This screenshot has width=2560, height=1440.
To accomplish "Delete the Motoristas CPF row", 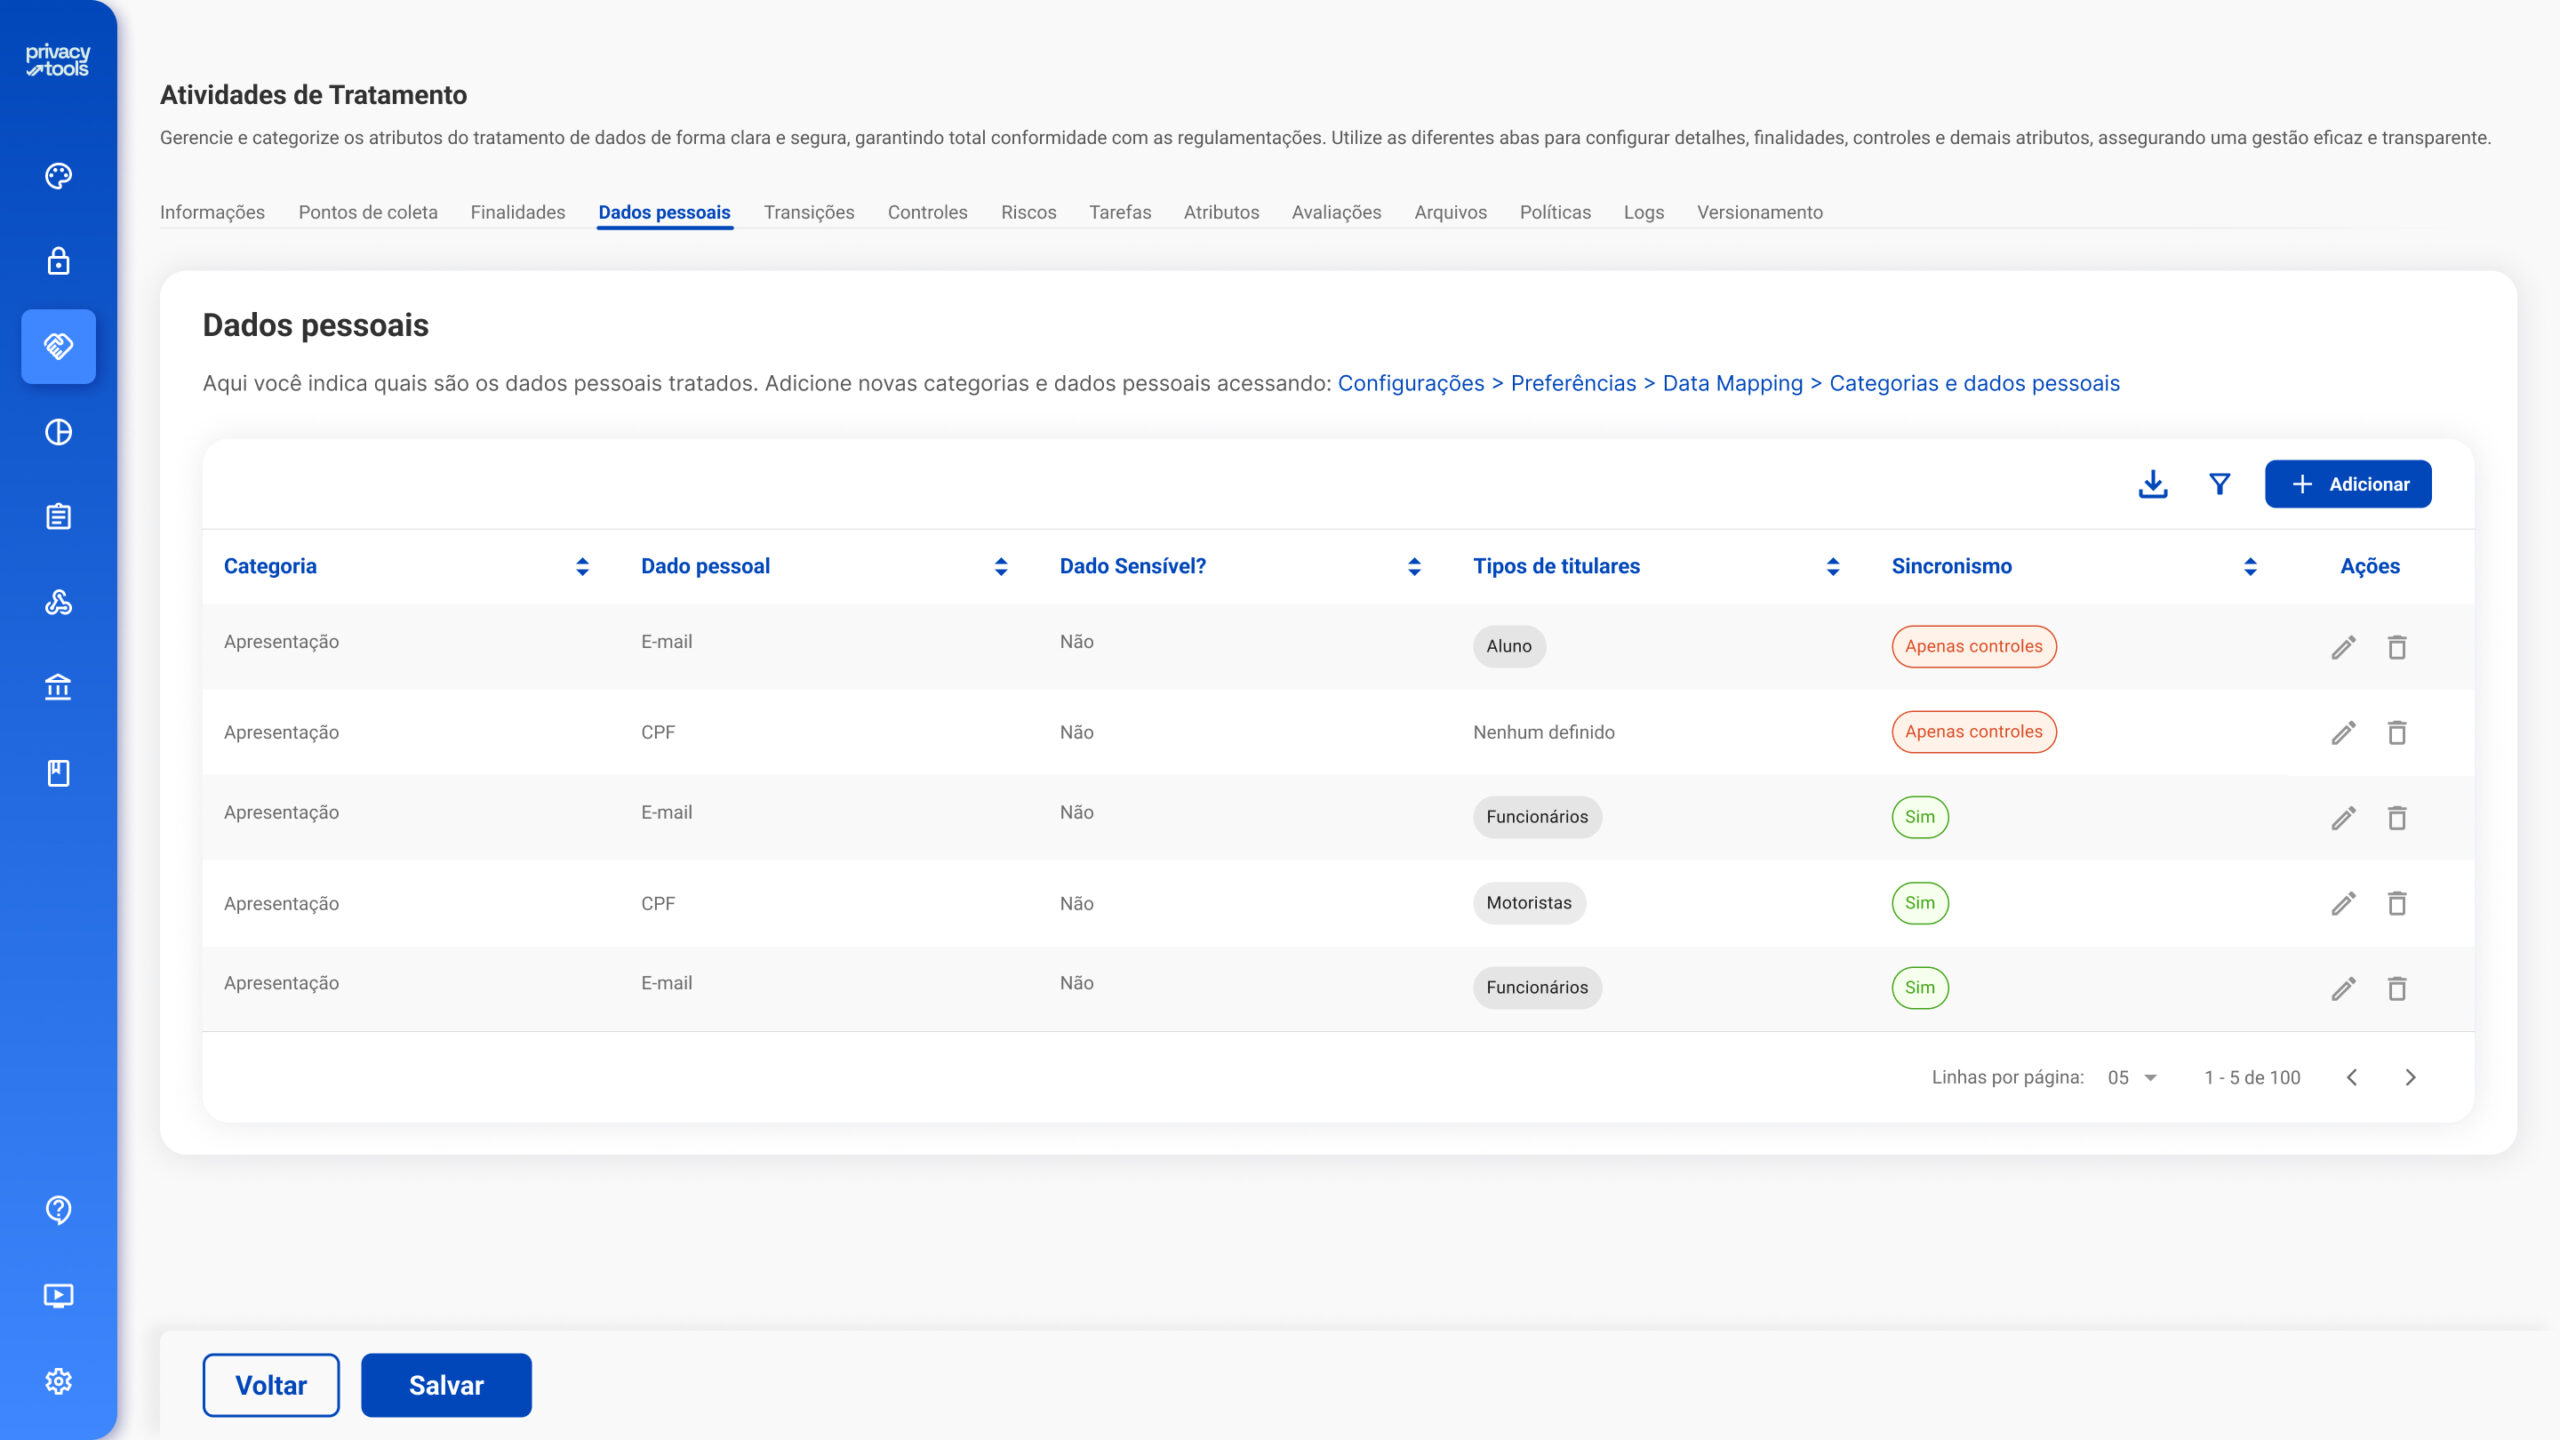I will pos(2397,903).
